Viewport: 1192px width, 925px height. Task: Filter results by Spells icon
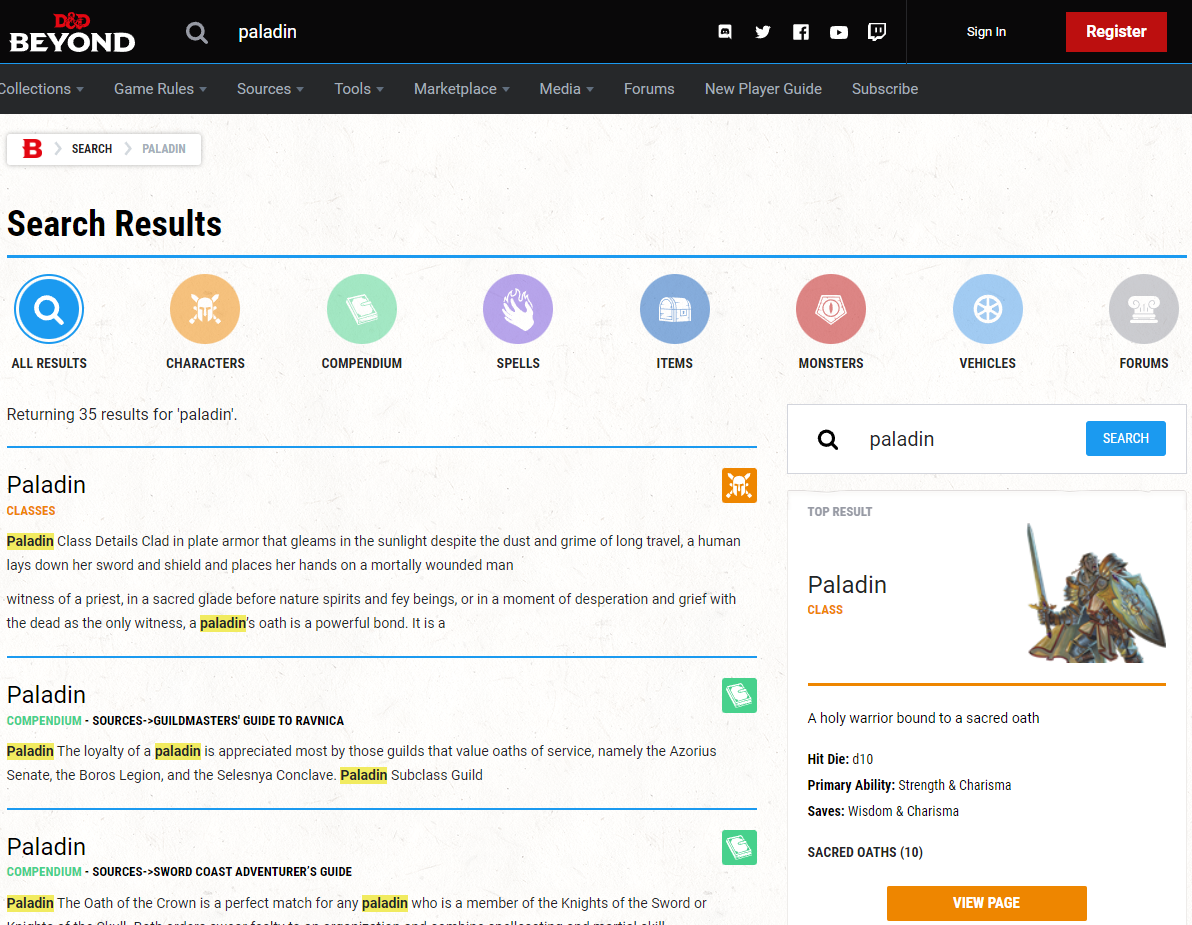518,309
